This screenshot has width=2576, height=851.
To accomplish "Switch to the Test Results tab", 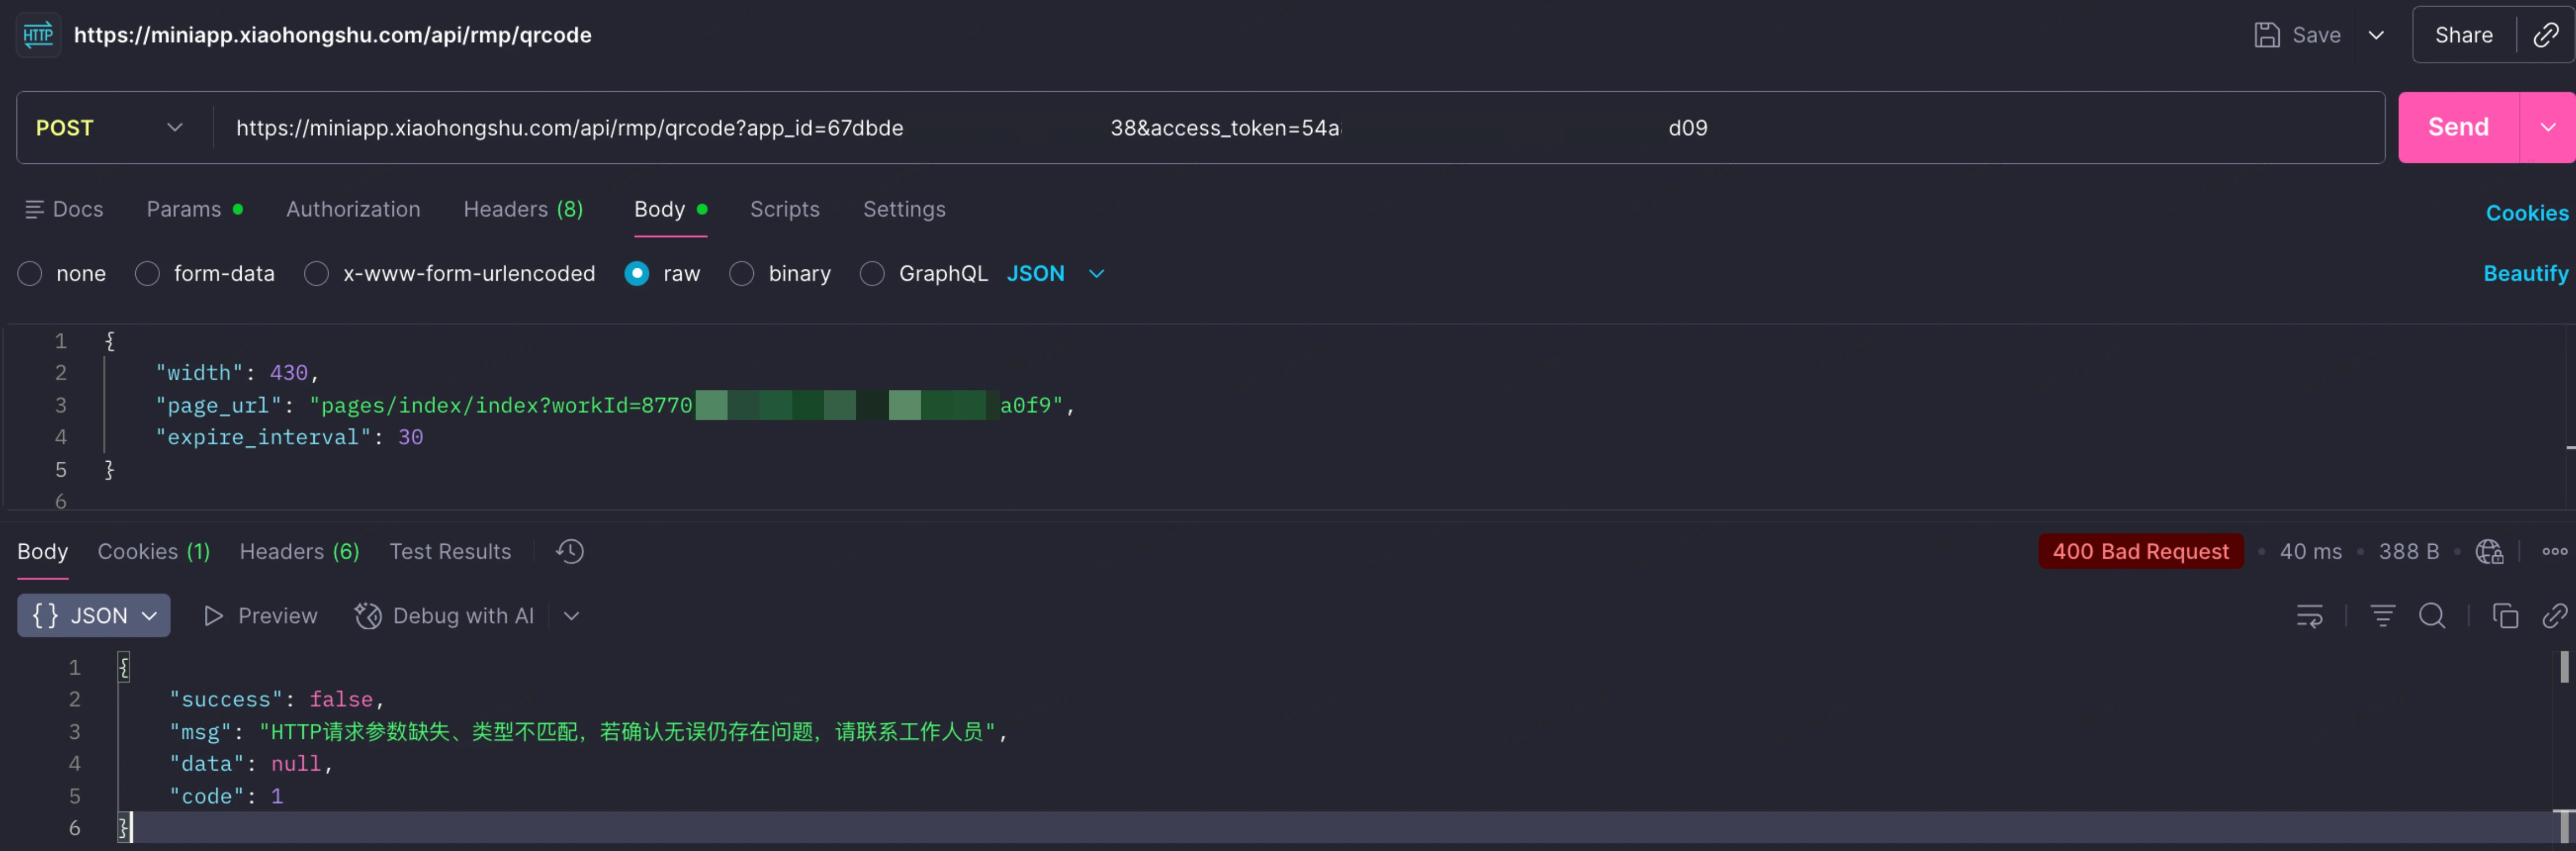I will pos(450,551).
